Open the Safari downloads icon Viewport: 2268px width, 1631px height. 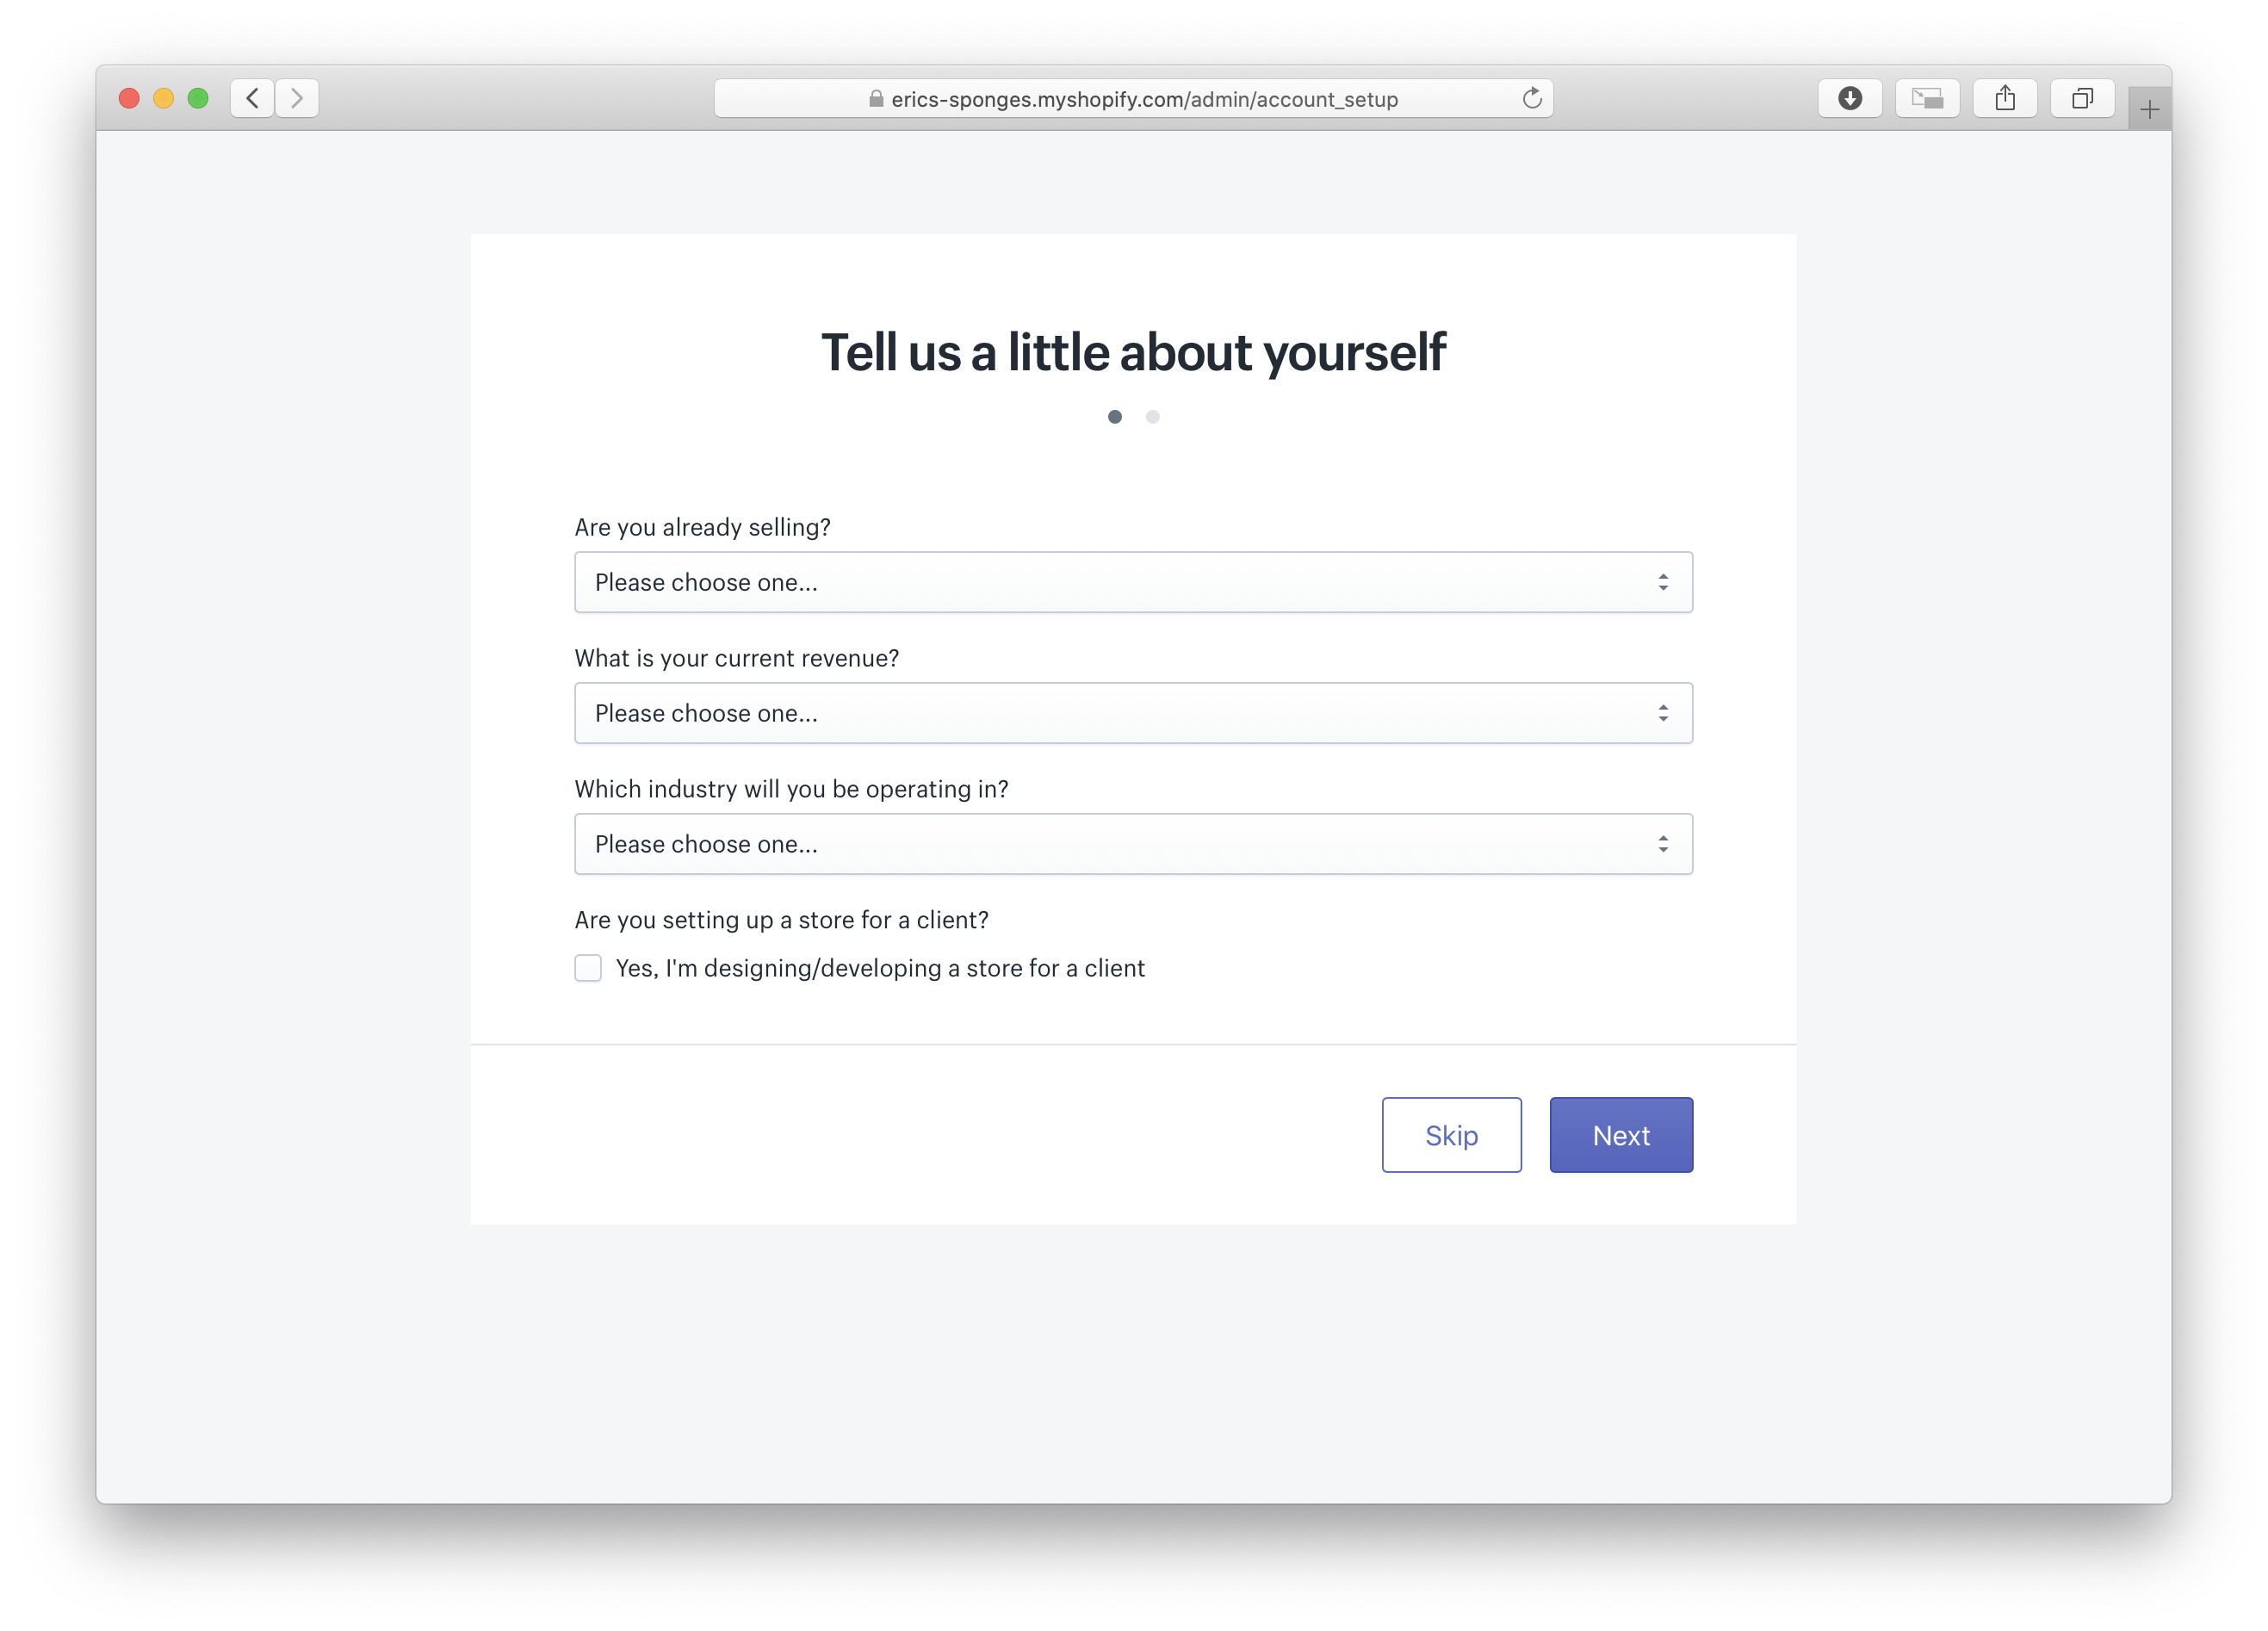pos(1849,98)
